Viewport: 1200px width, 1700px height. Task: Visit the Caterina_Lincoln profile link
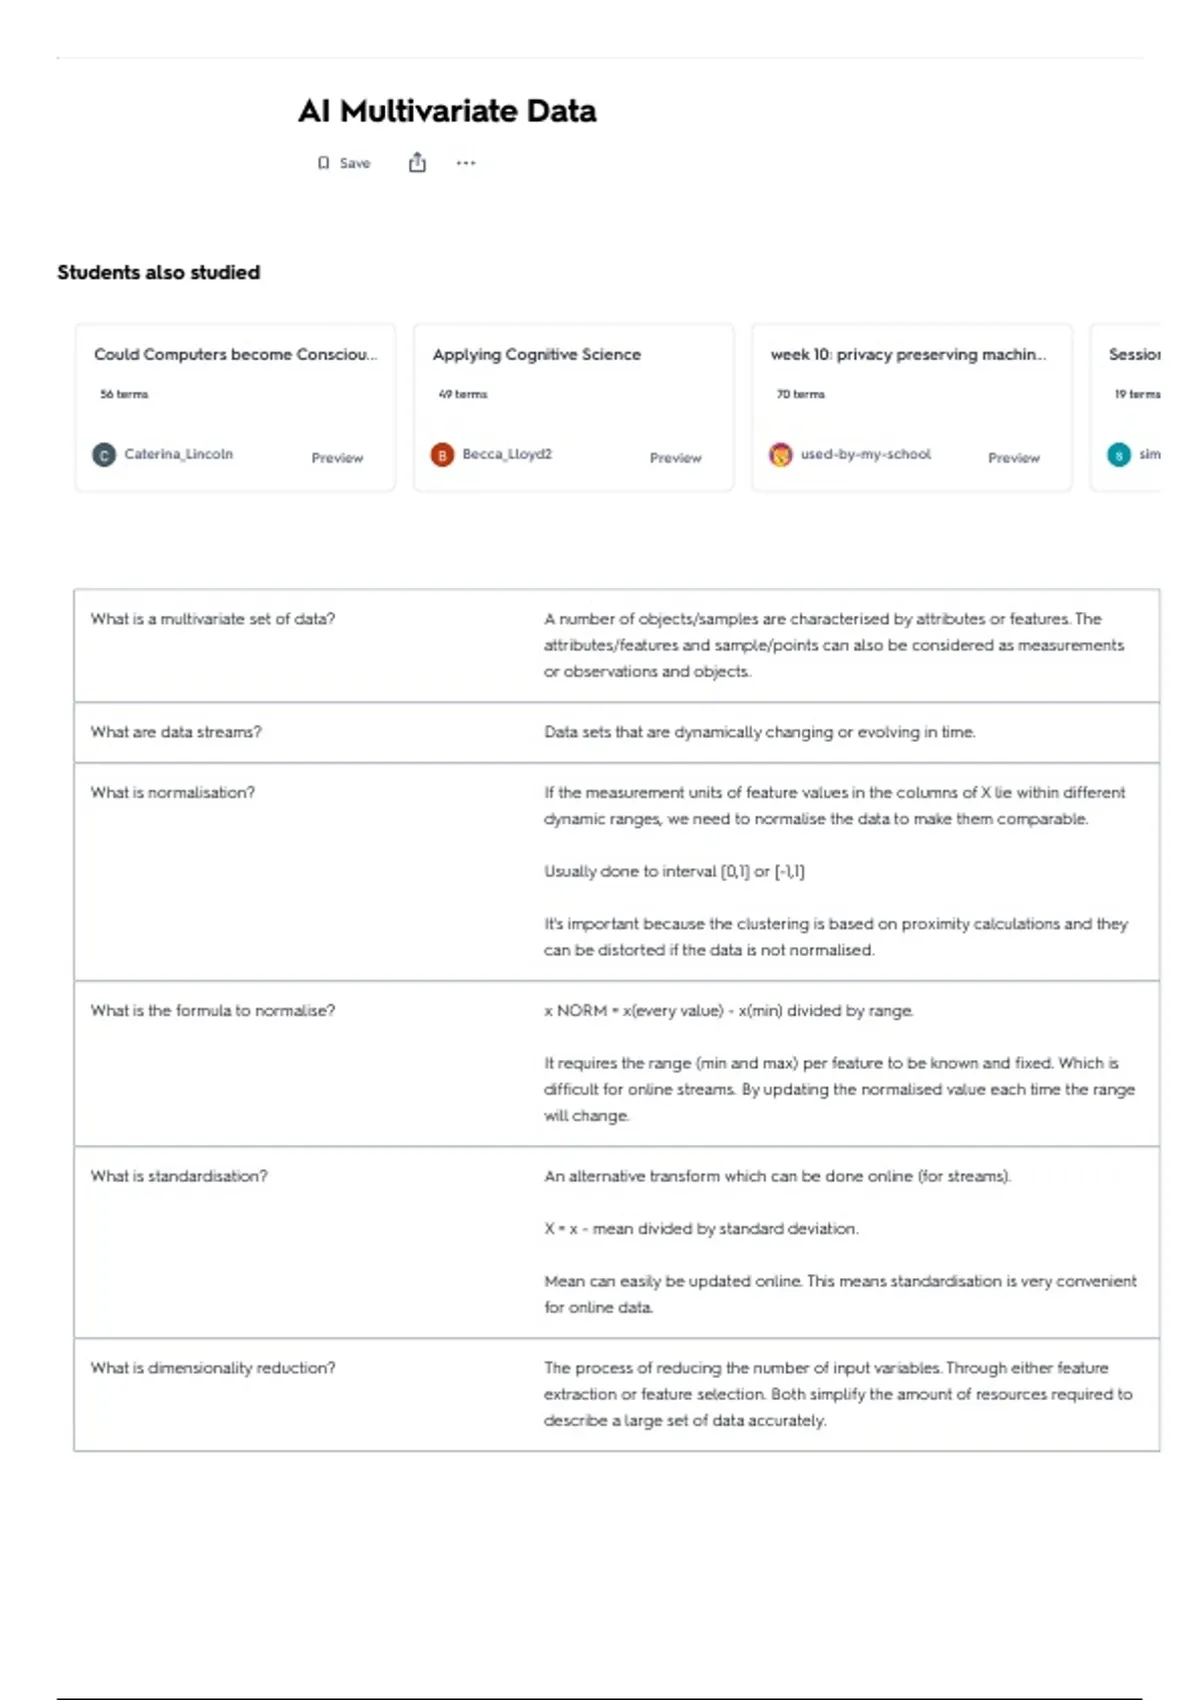pos(178,454)
